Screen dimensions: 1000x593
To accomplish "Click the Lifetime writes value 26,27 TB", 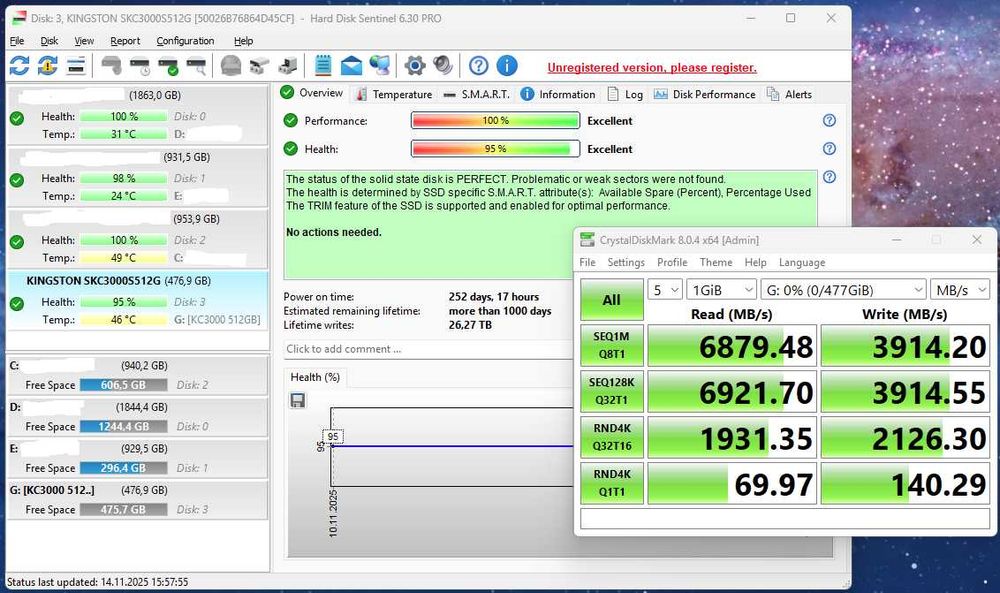I will tap(470, 325).
